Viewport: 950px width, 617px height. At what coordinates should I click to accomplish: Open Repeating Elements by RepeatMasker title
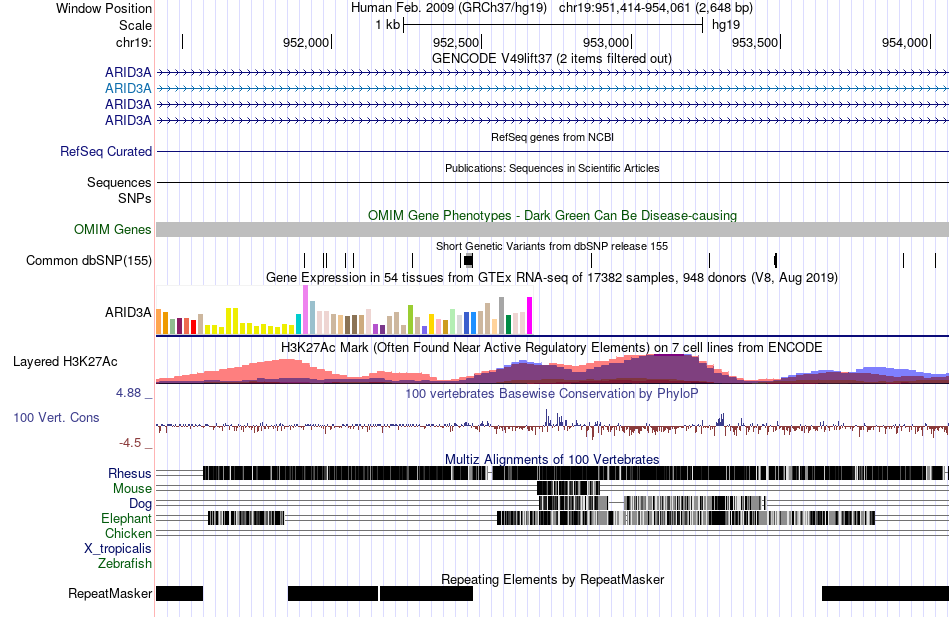(x=552, y=579)
